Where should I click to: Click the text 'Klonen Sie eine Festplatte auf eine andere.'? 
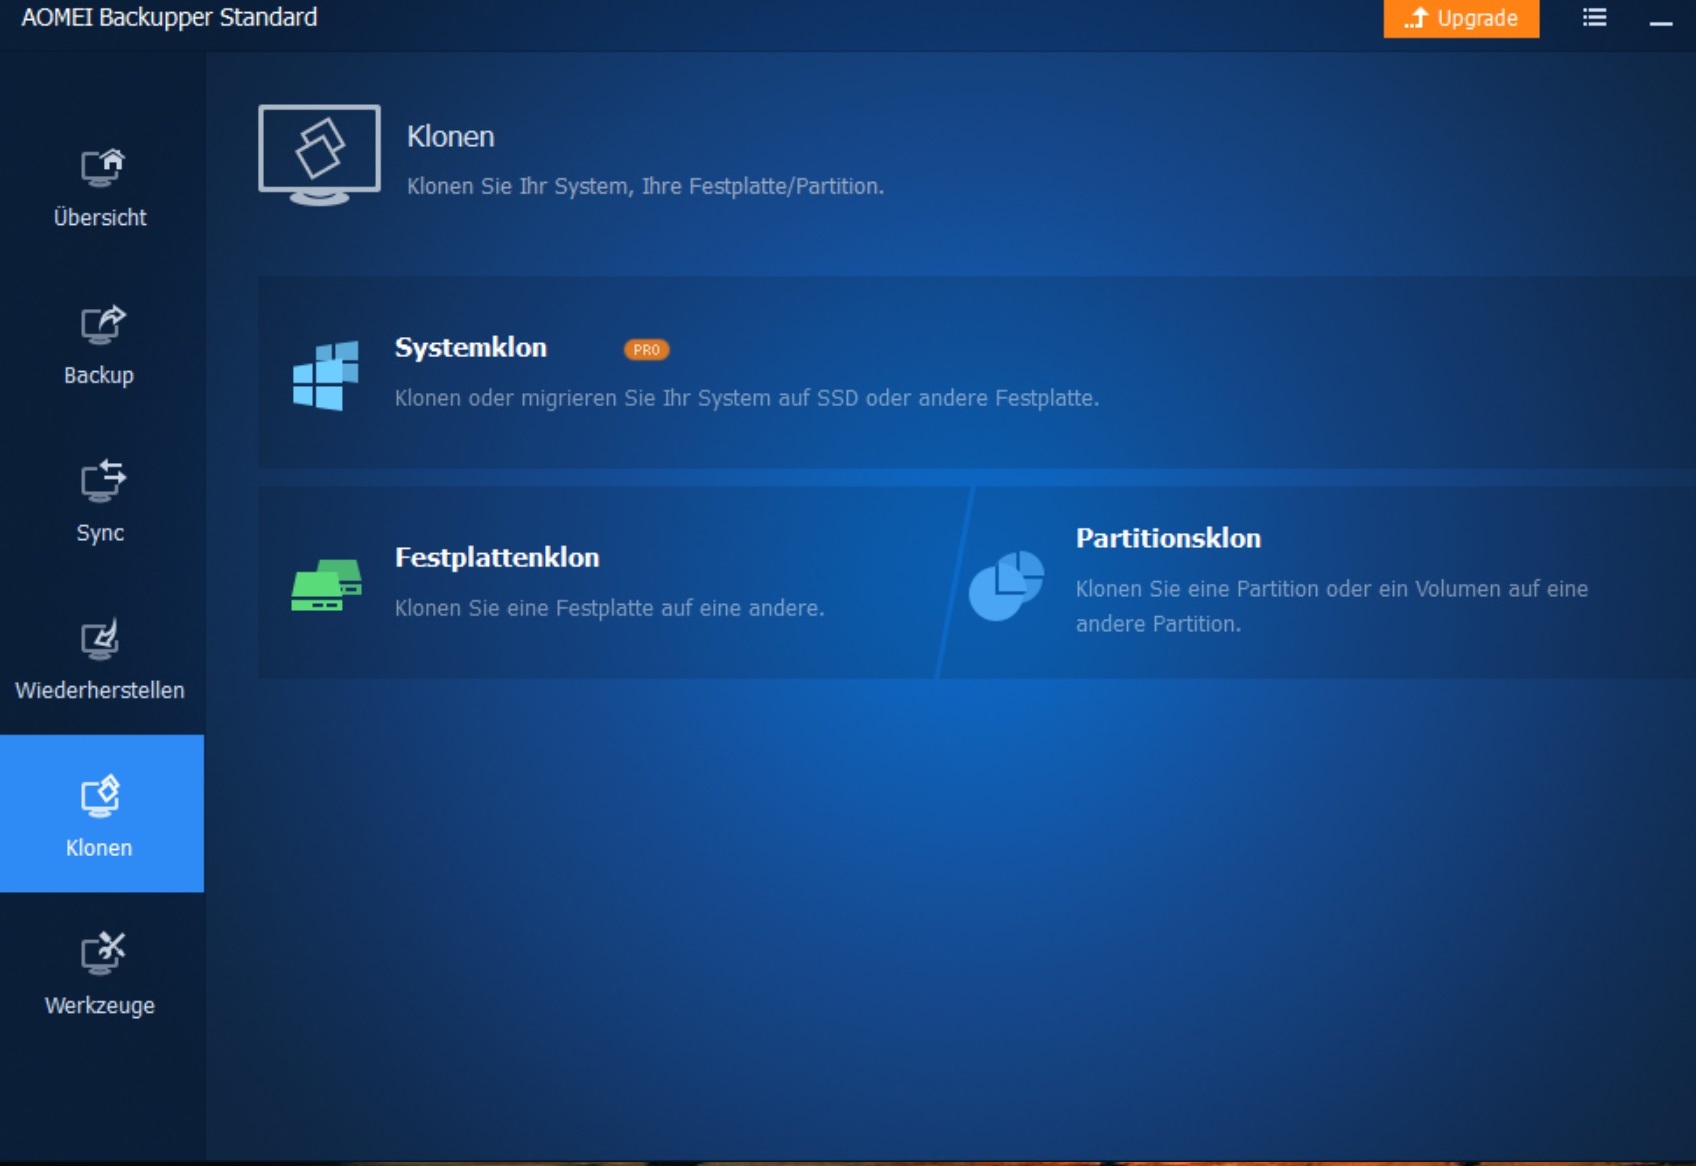click(x=609, y=608)
